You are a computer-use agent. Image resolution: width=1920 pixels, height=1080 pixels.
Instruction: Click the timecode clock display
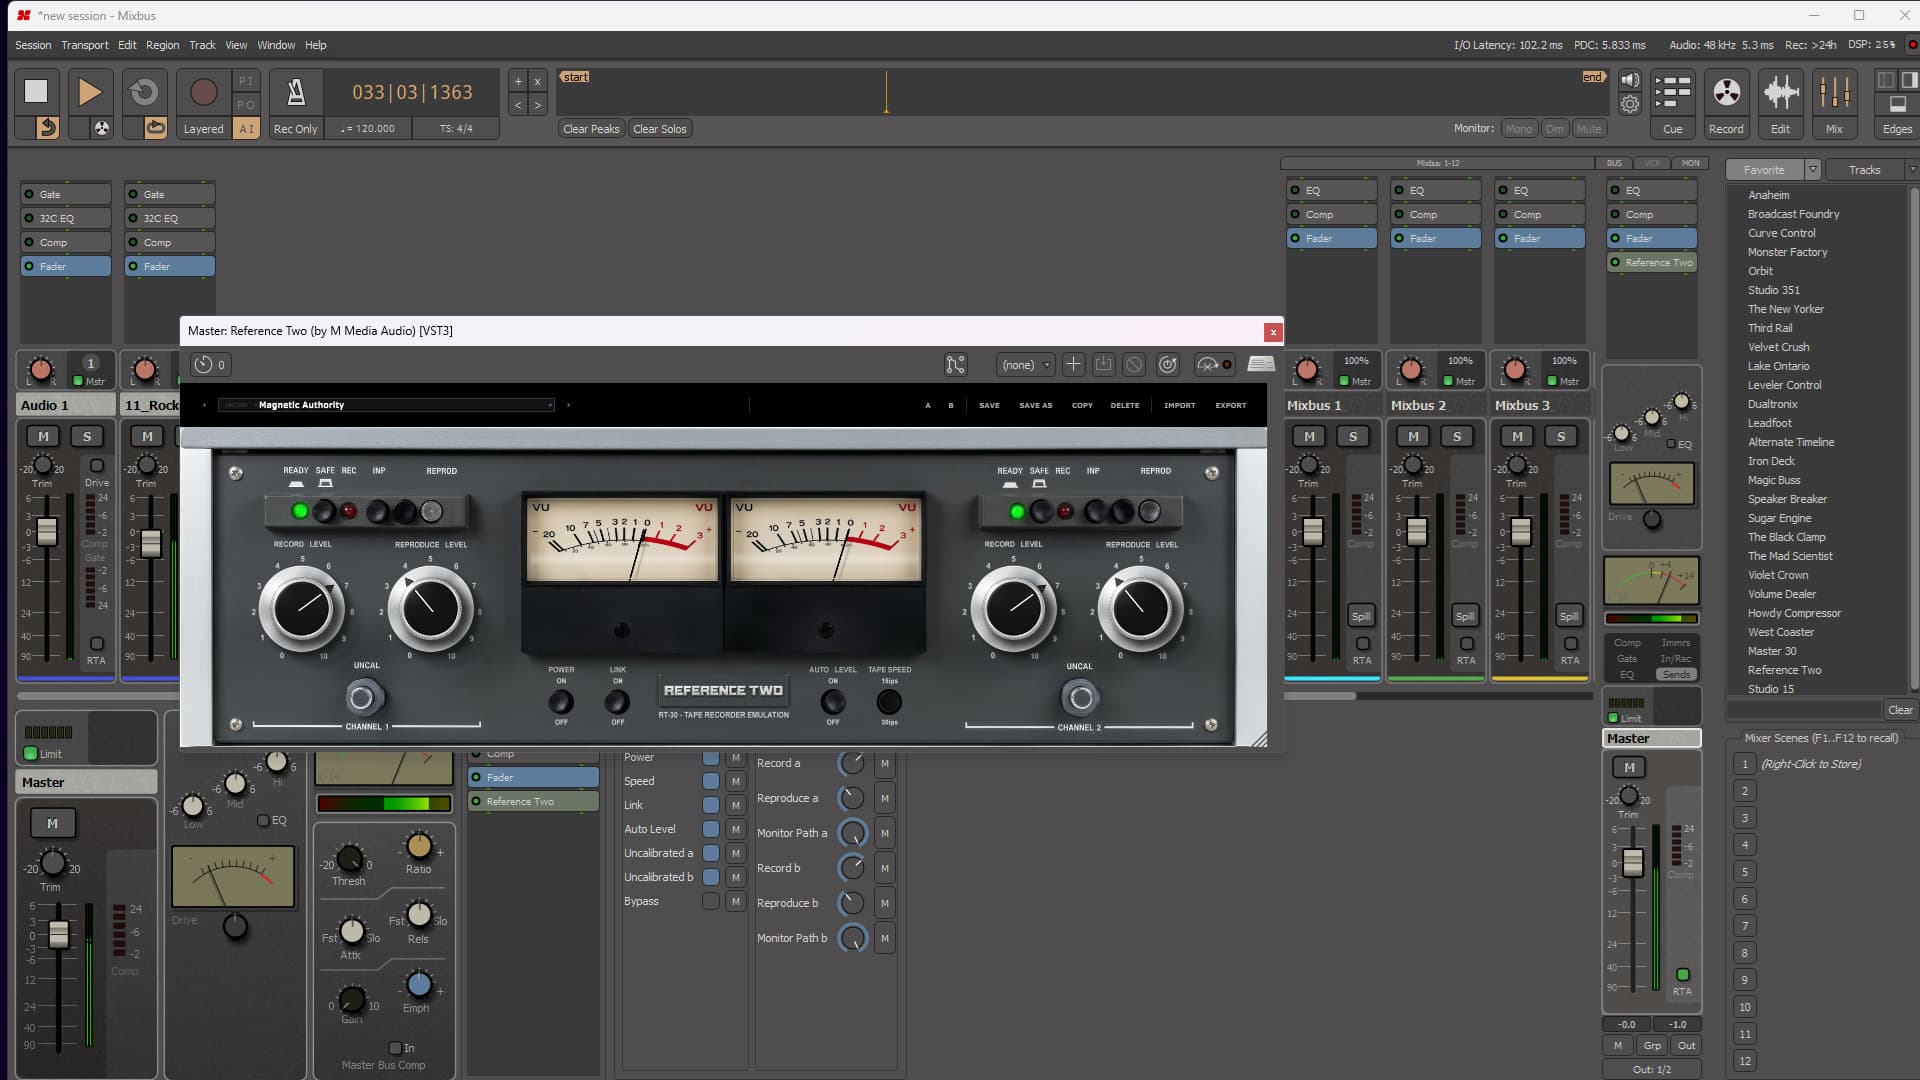(412, 92)
